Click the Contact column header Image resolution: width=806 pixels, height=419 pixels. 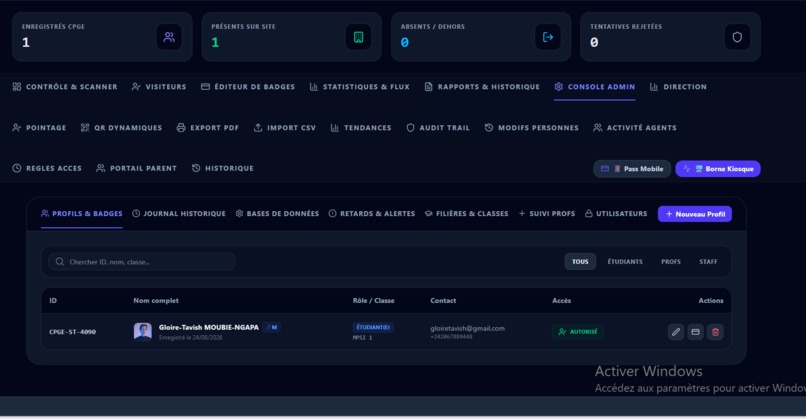(443, 300)
